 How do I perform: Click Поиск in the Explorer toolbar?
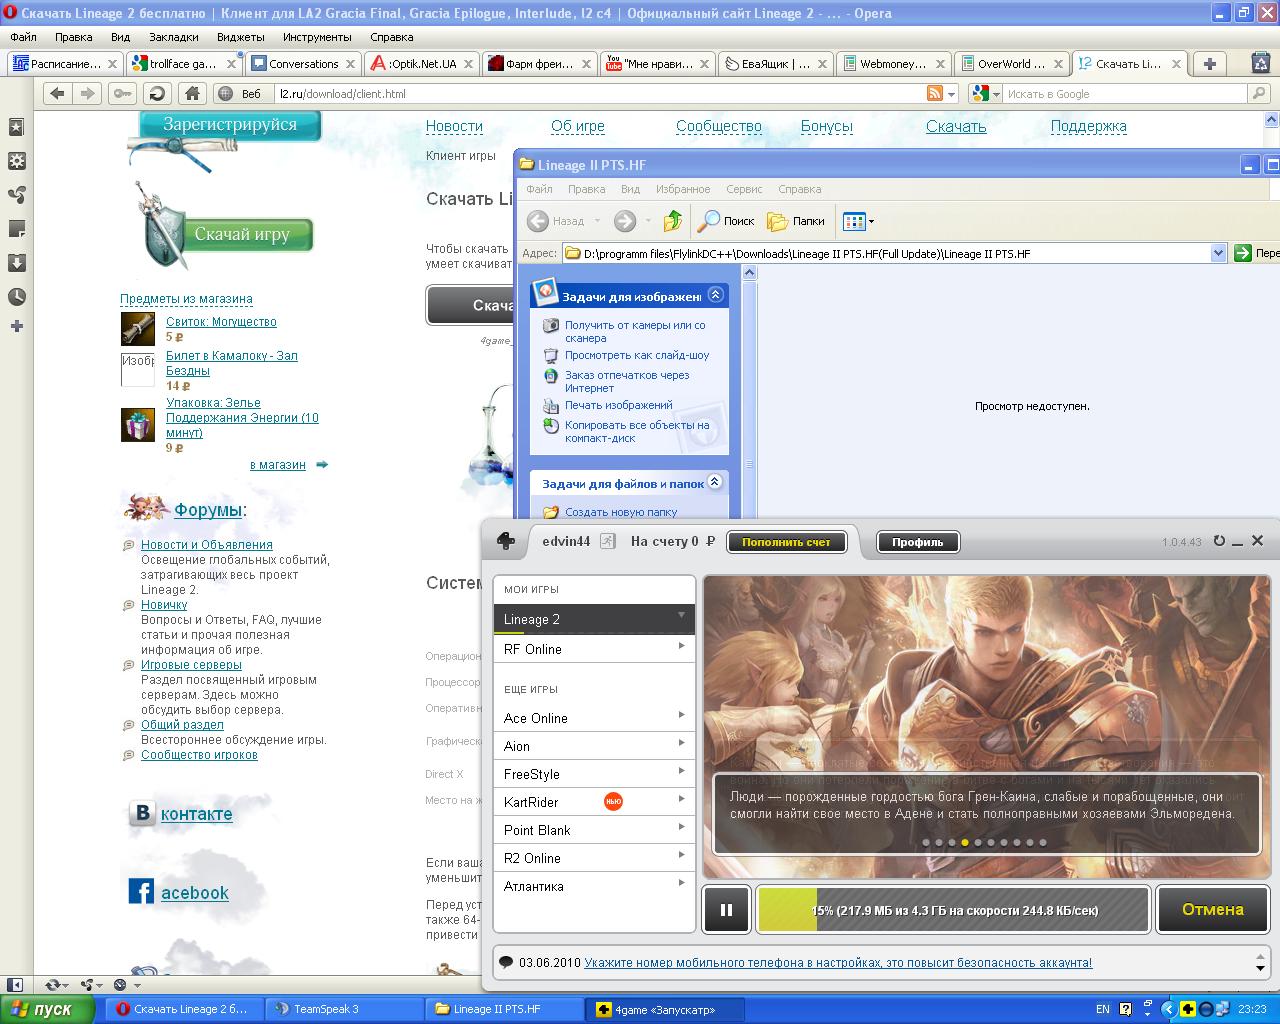coord(726,221)
